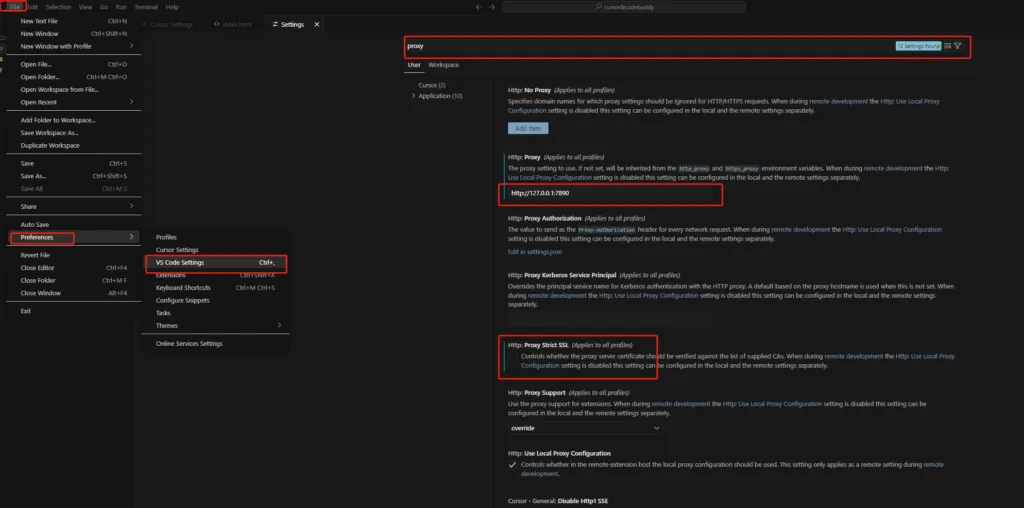
Task: Open Online Services Settings entry
Action: [x=216, y=343]
